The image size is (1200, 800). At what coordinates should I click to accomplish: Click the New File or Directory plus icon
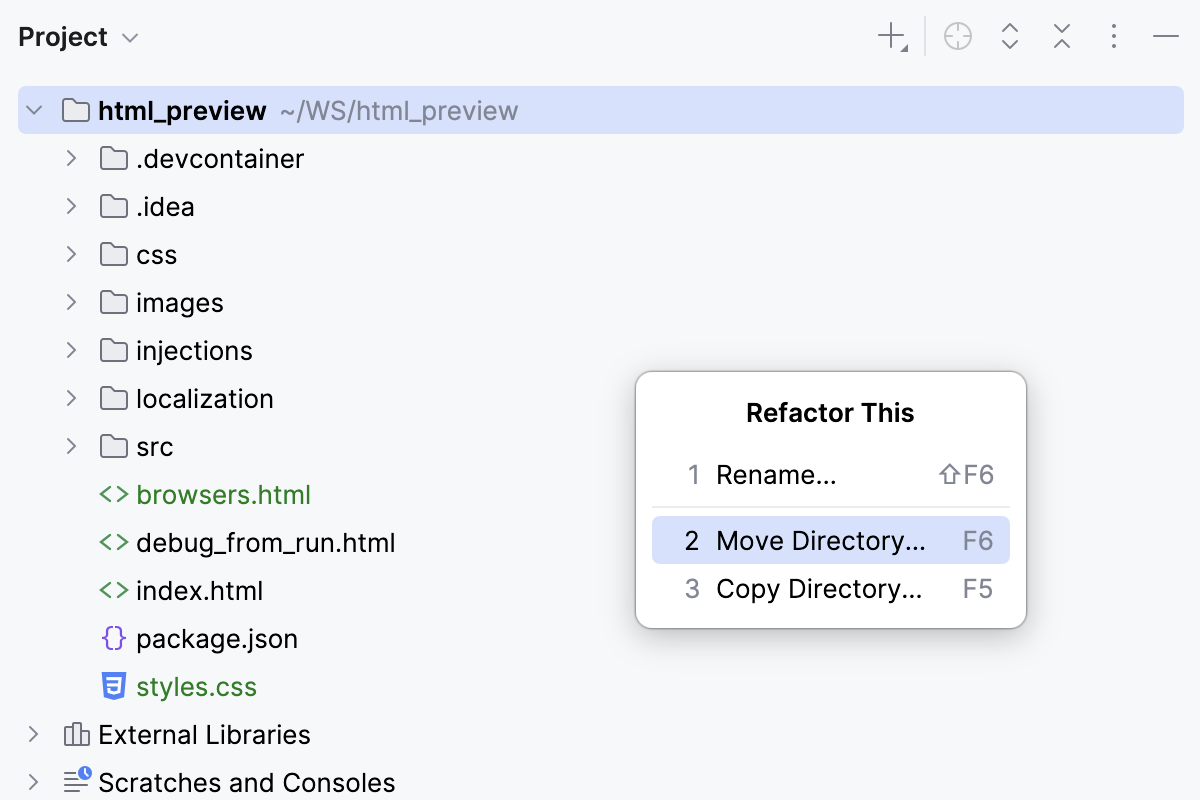pos(892,38)
